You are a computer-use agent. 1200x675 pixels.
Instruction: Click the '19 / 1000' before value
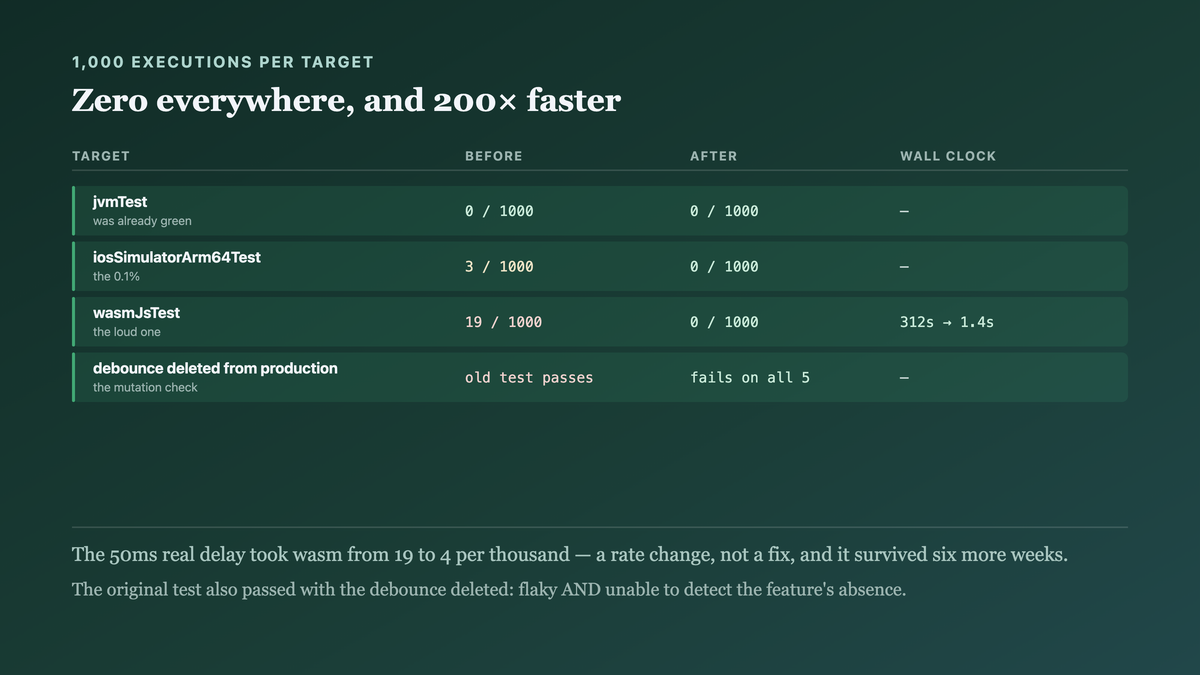click(503, 322)
